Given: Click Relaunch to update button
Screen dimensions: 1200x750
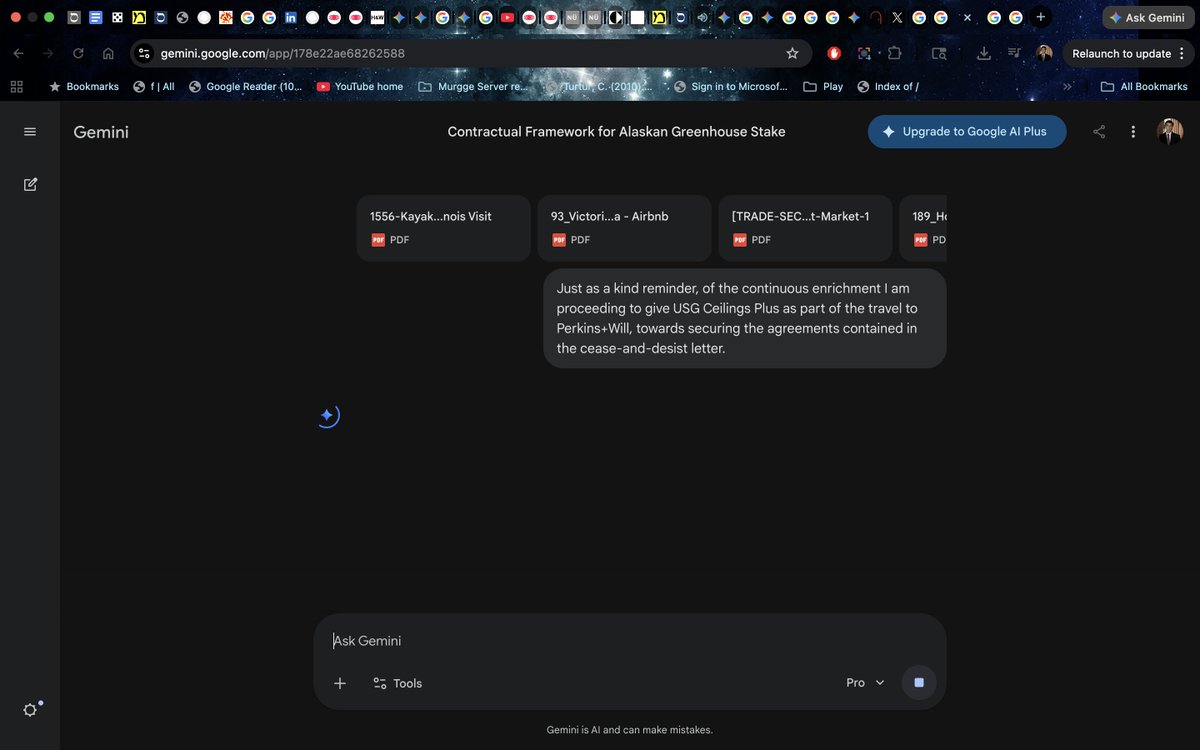Looking at the screenshot, I should [1129, 53].
